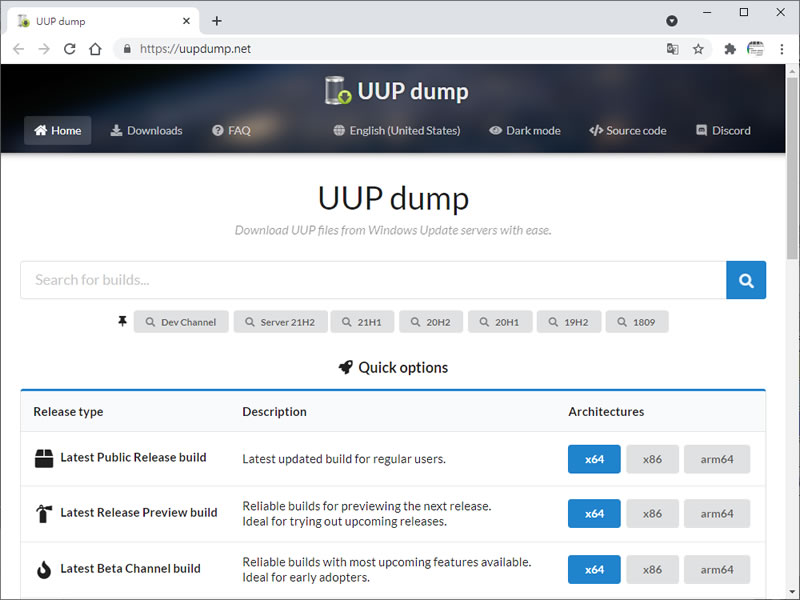Click the scrollbar down arrow
Screen dimensions: 800x600
coord(792,593)
